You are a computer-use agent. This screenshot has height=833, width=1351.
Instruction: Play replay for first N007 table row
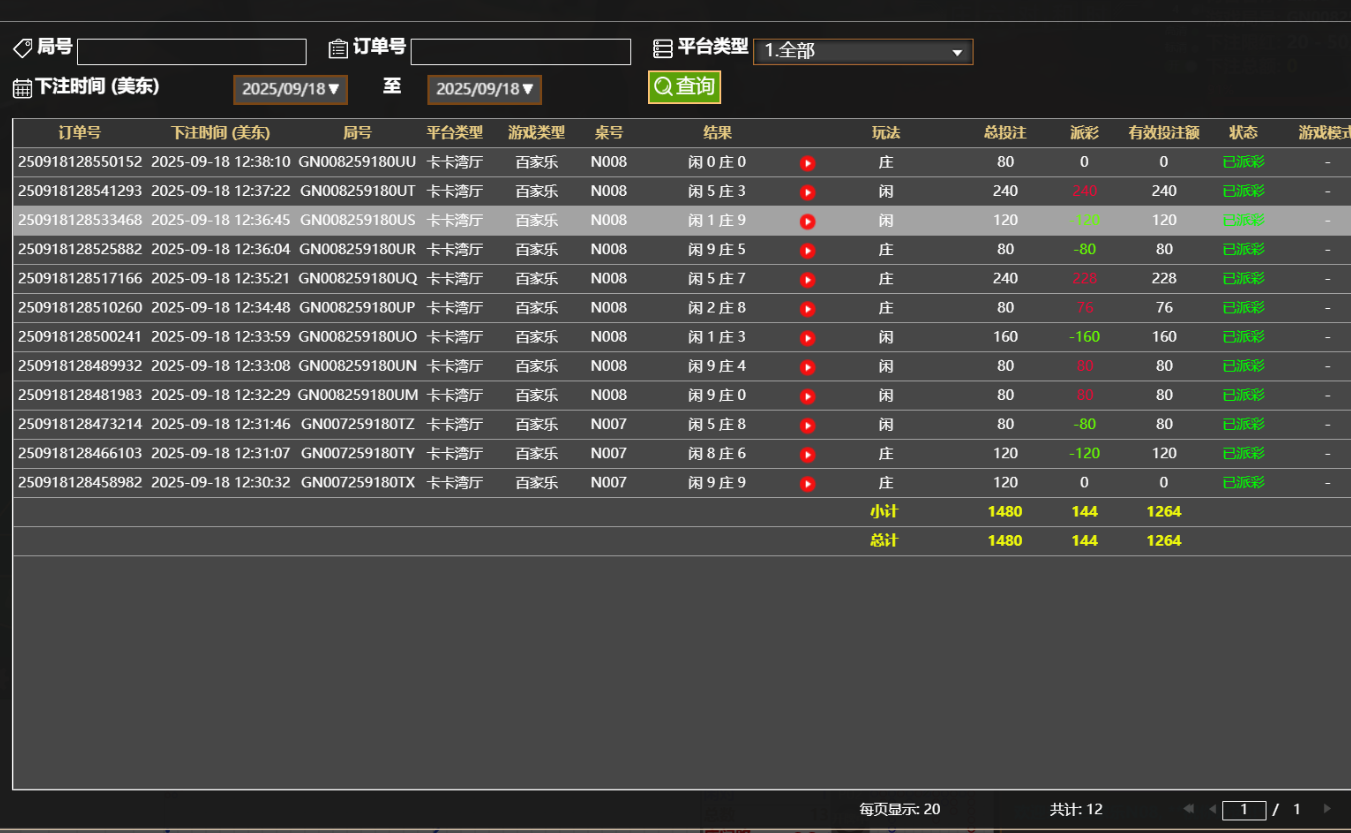coord(807,424)
